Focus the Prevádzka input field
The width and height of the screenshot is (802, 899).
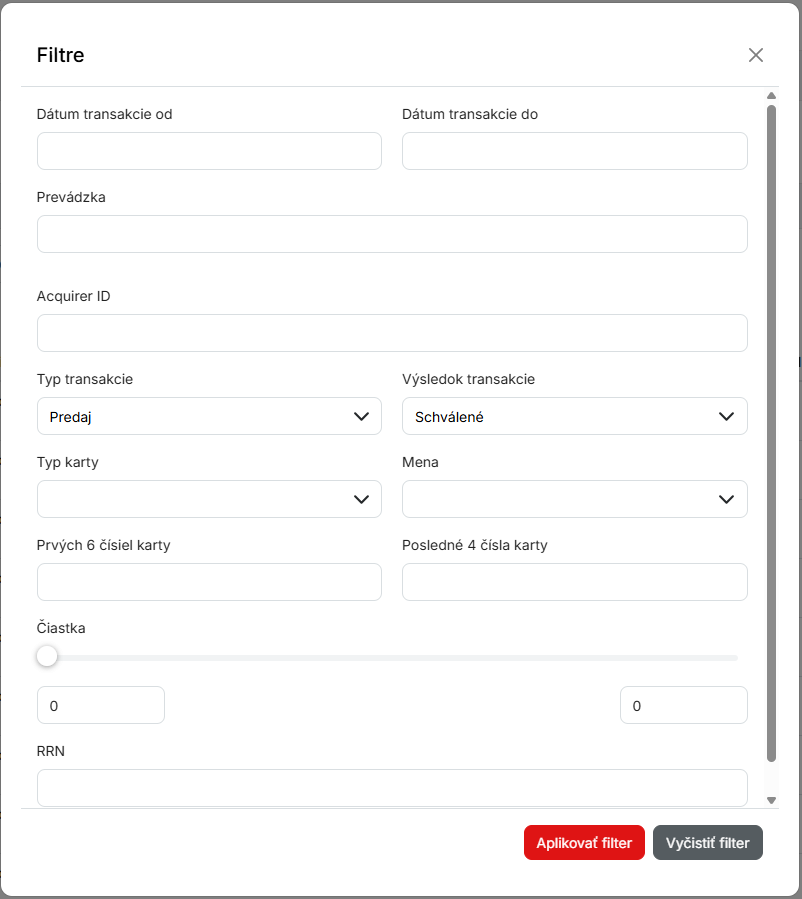[392, 234]
